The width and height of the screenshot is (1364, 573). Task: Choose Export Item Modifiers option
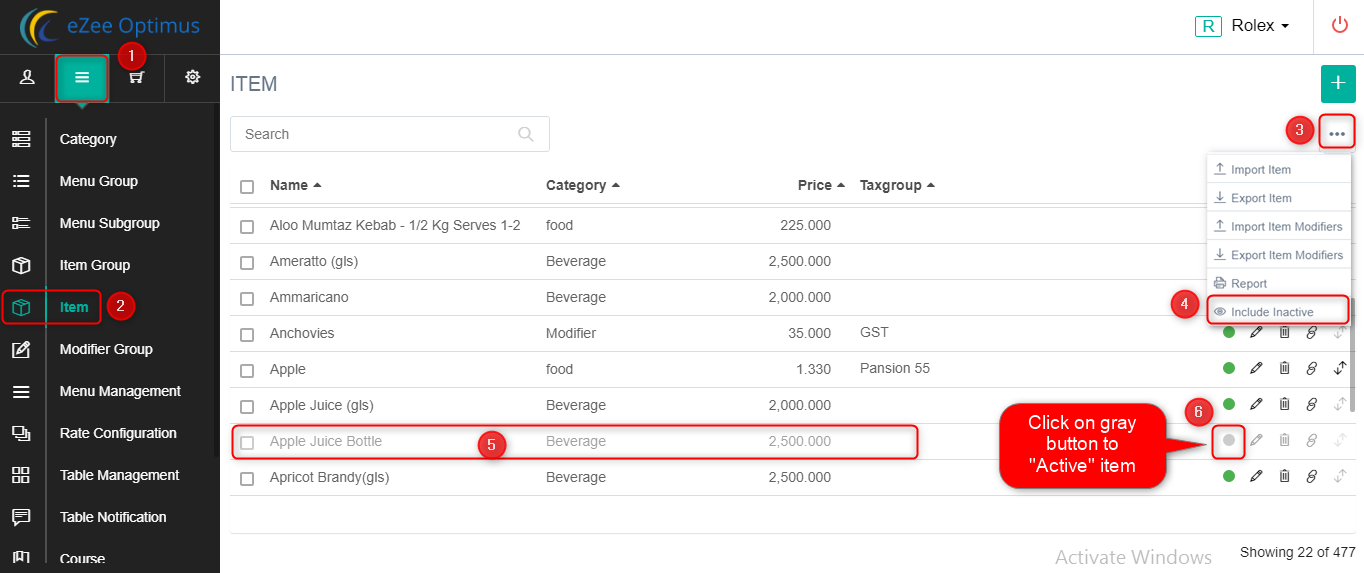coord(1279,255)
